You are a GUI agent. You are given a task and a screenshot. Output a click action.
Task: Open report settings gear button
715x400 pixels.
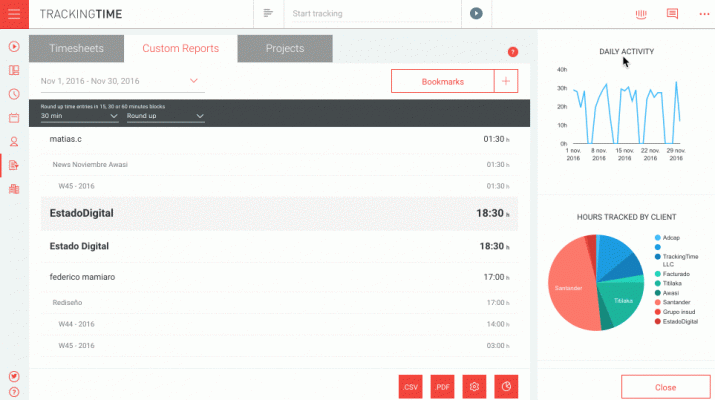click(474, 387)
